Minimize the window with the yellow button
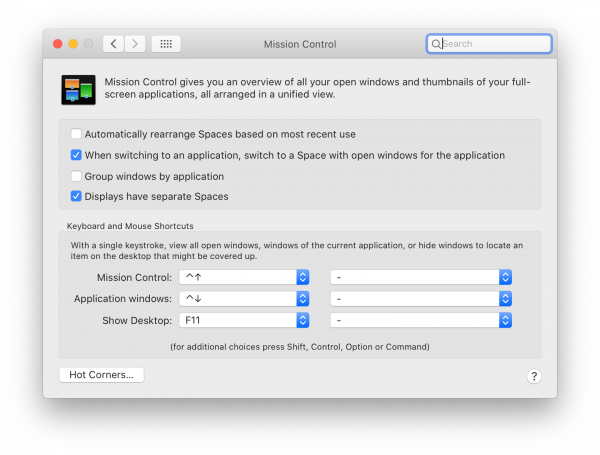The width and height of the screenshot is (600, 455). 73,44
